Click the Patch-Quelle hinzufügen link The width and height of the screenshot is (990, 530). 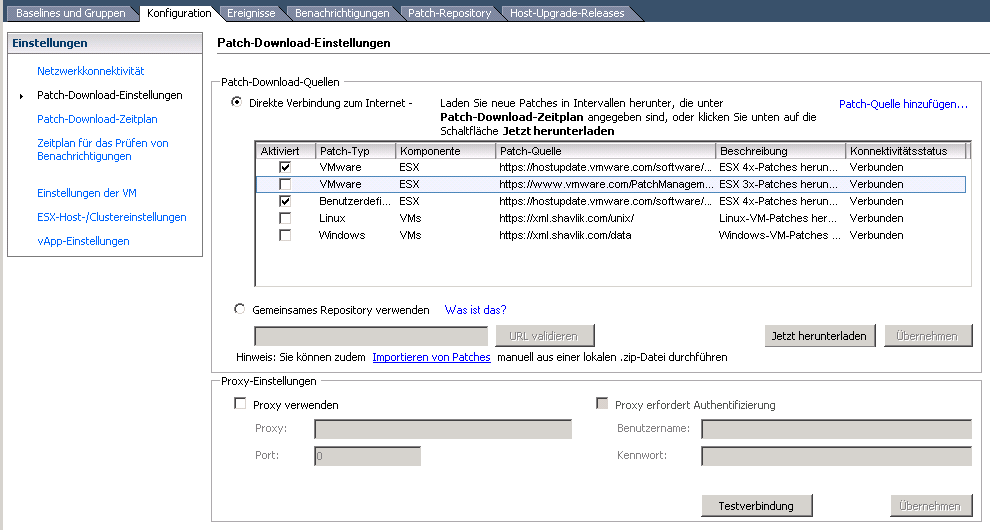(903, 103)
